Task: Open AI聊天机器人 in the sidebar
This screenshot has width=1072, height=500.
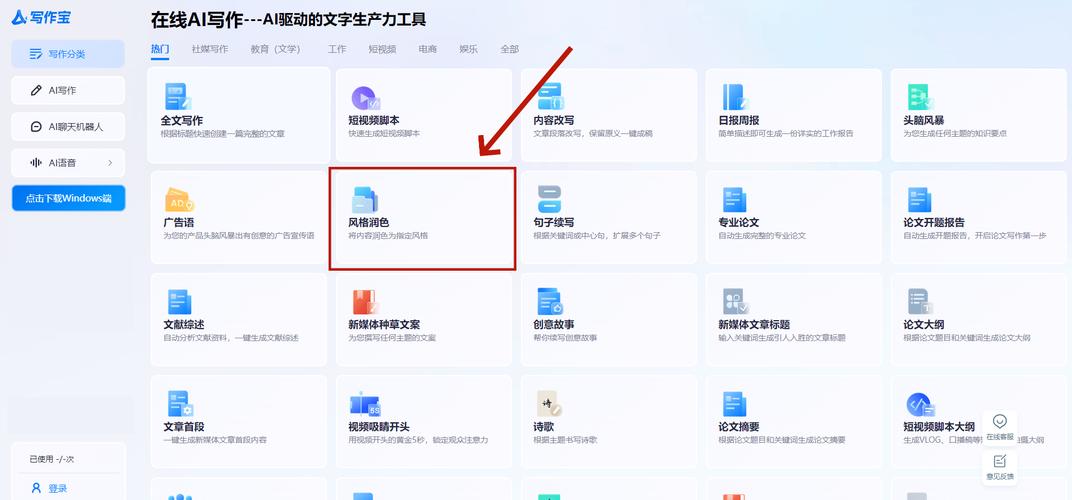Action: [x=68, y=127]
